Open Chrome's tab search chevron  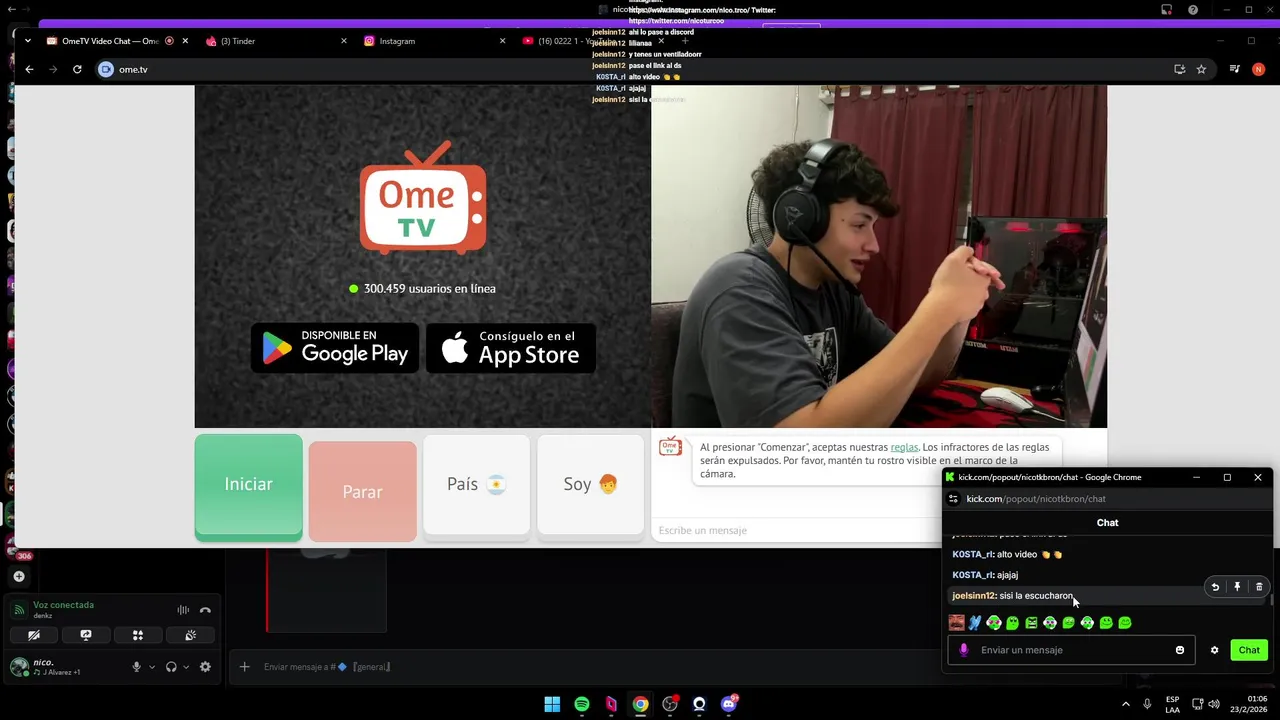click(28, 41)
